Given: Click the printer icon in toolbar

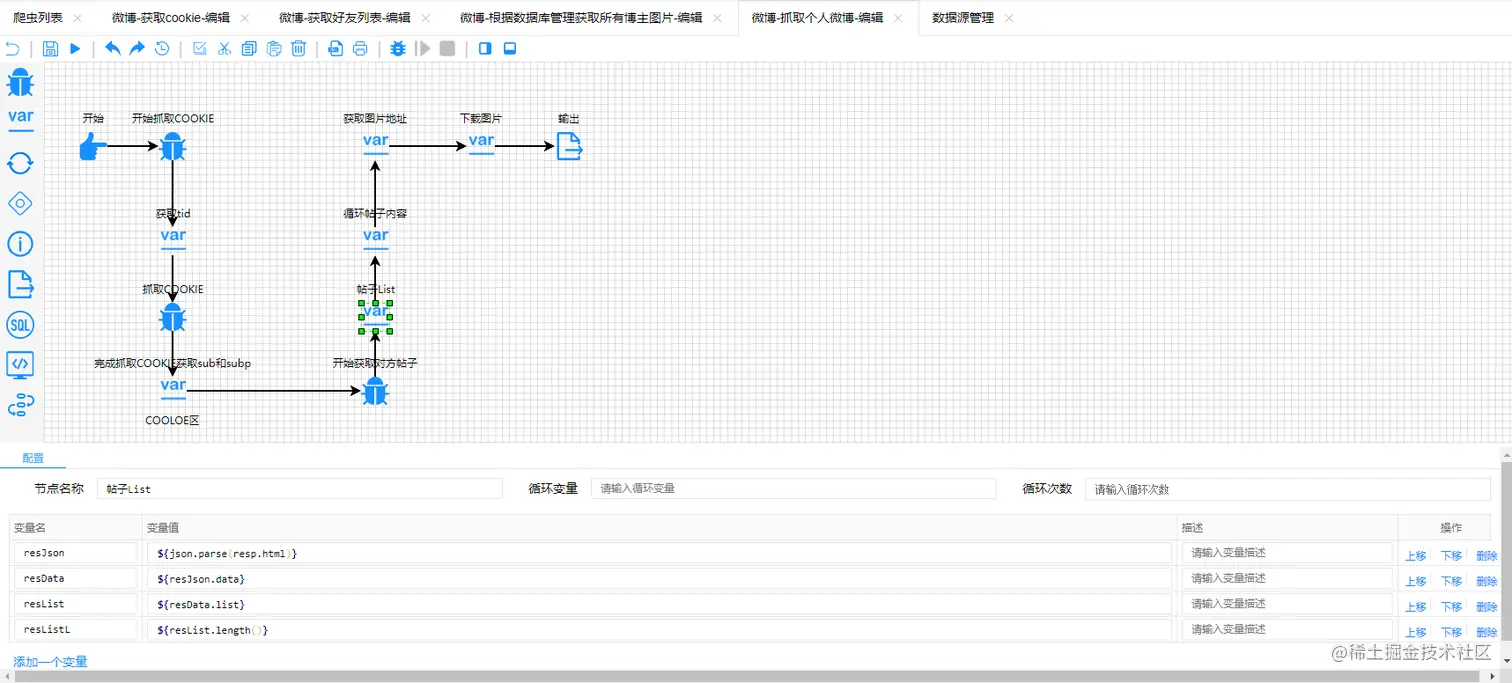Looking at the screenshot, I should pos(360,48).
